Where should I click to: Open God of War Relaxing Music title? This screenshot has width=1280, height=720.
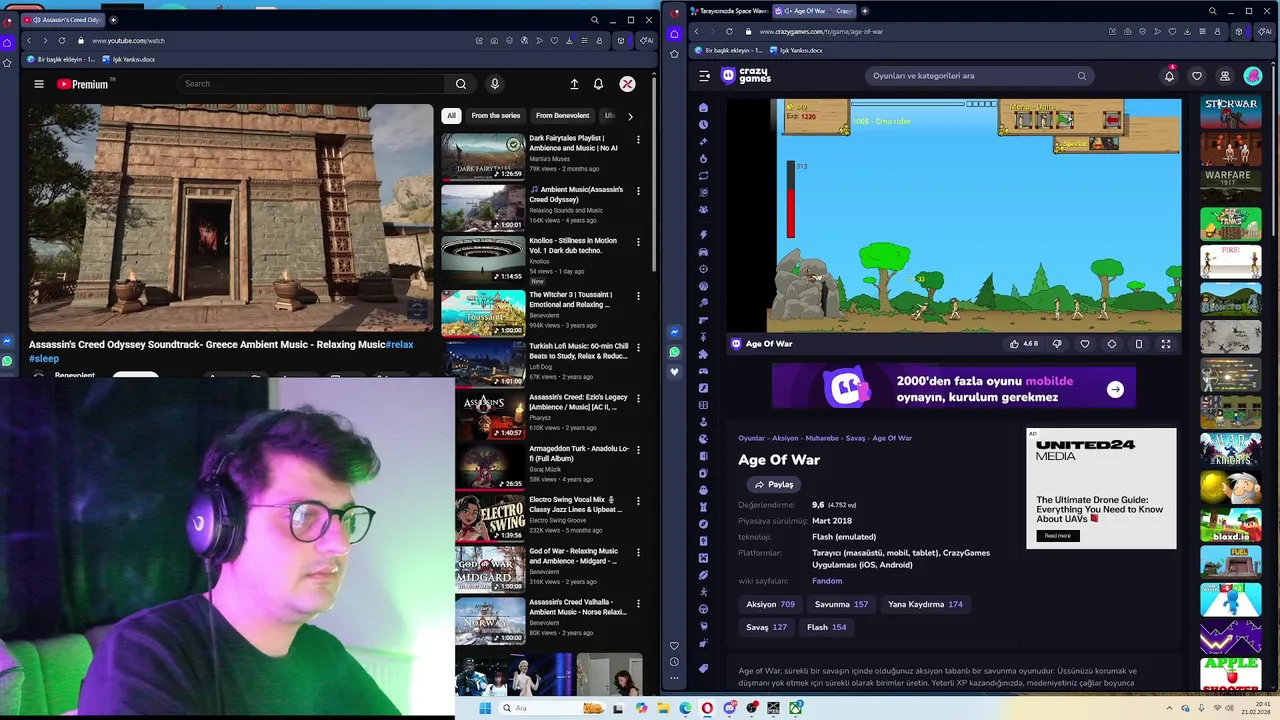[x=574, y=556]
